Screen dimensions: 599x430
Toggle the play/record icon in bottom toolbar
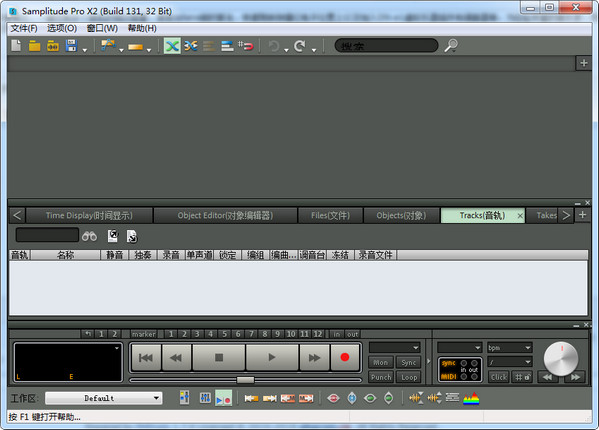point(223,398)
